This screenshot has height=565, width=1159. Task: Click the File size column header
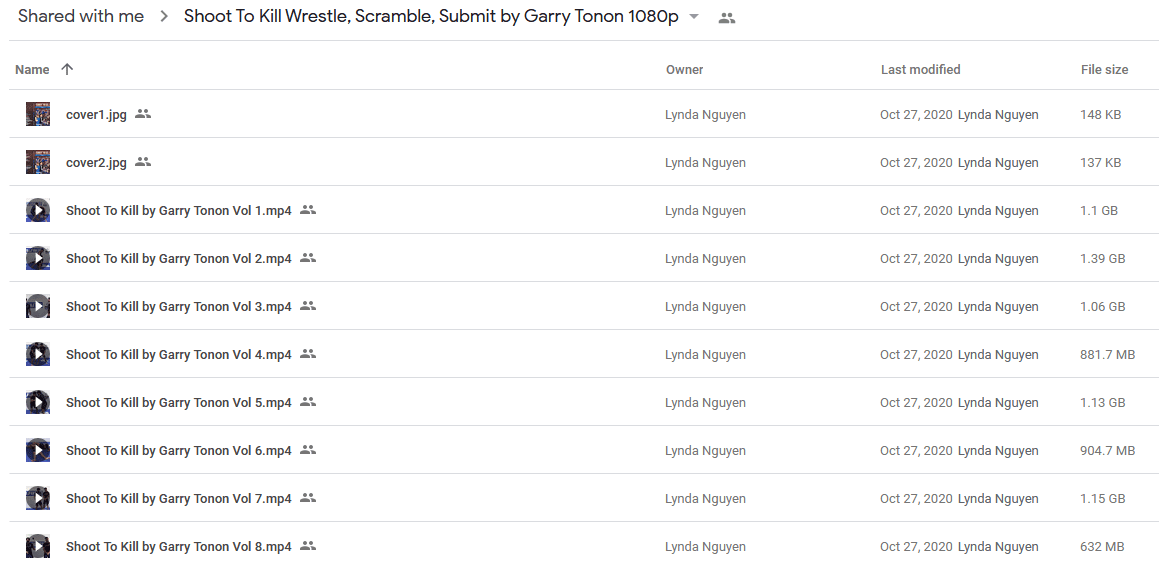[1104, 70]
